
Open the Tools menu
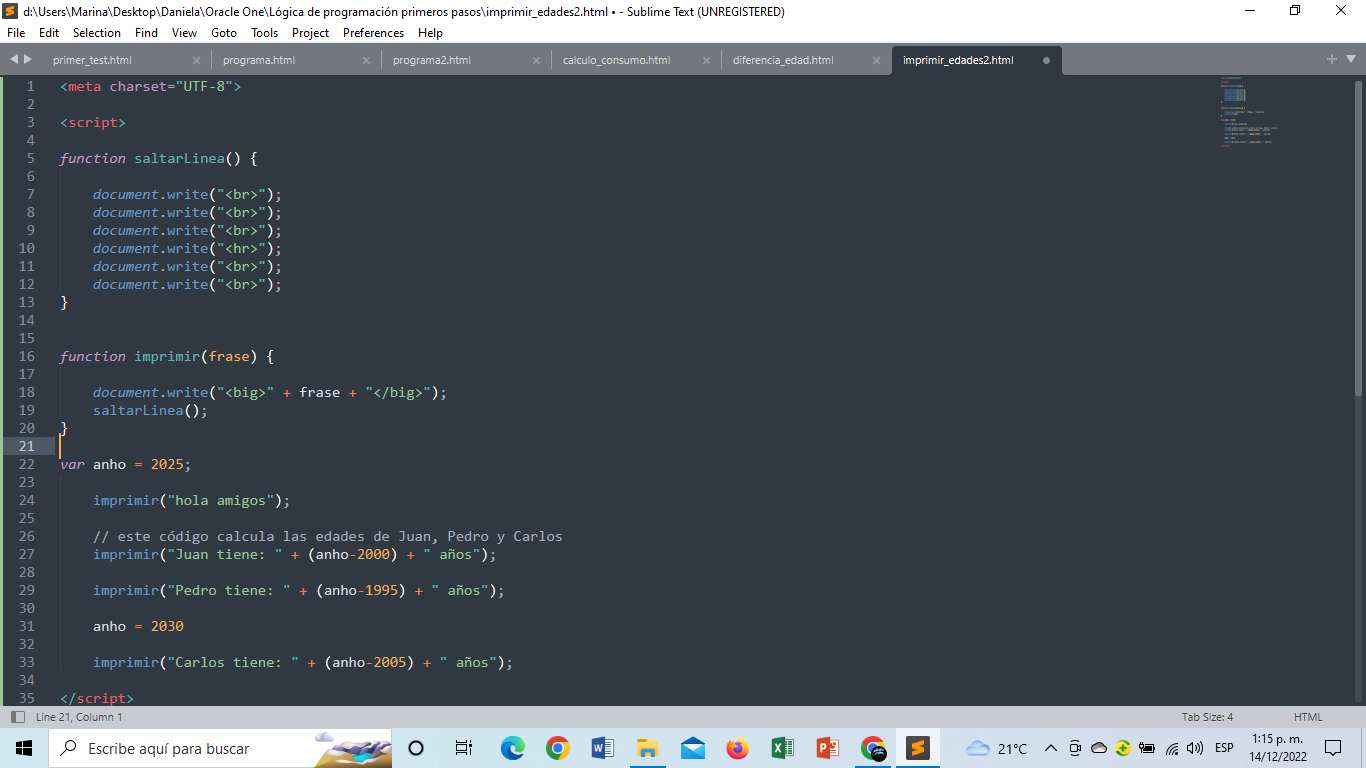pos(264,32)
